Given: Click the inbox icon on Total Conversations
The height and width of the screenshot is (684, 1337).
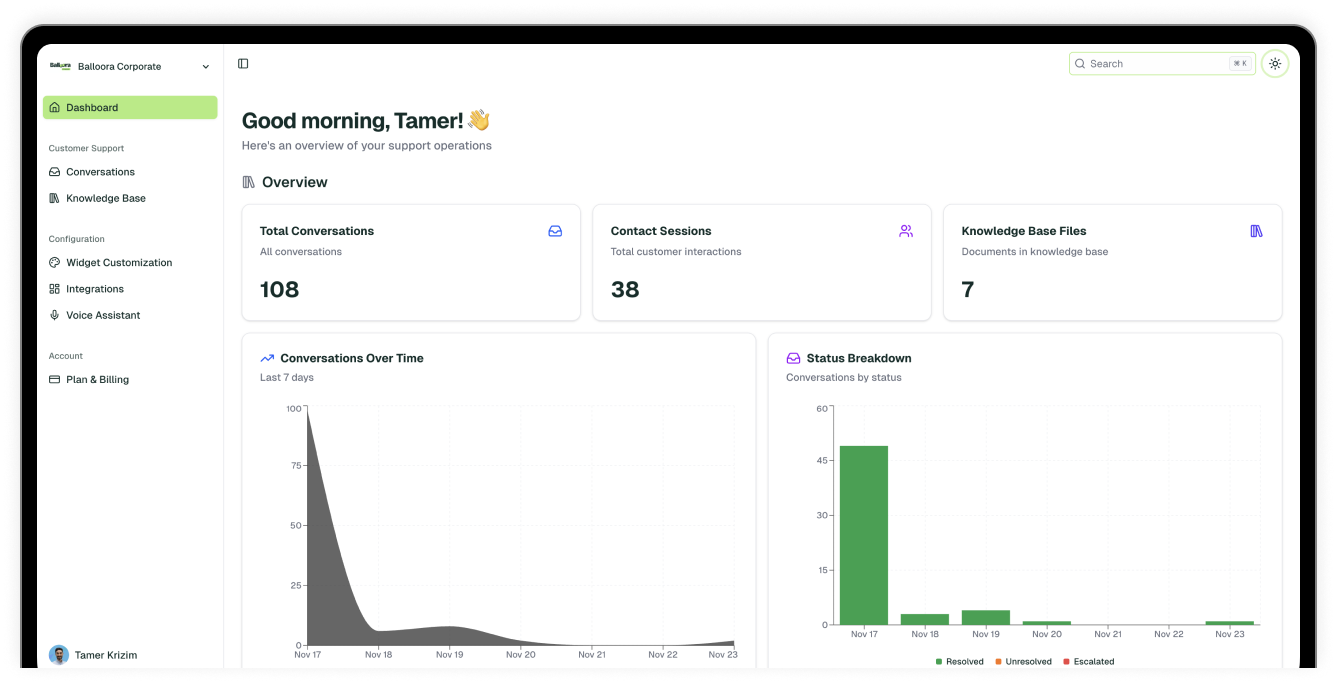Looking at the screenshot, I should click(x=555, y=231).
